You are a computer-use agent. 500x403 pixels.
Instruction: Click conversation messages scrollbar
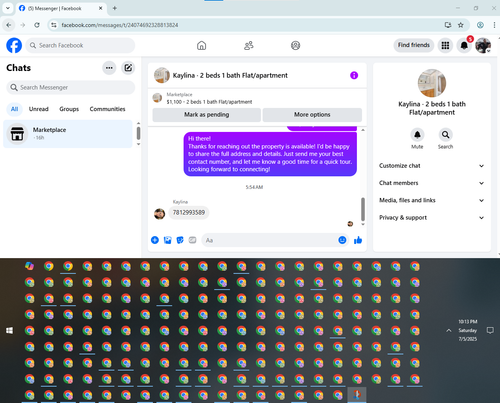363,209
